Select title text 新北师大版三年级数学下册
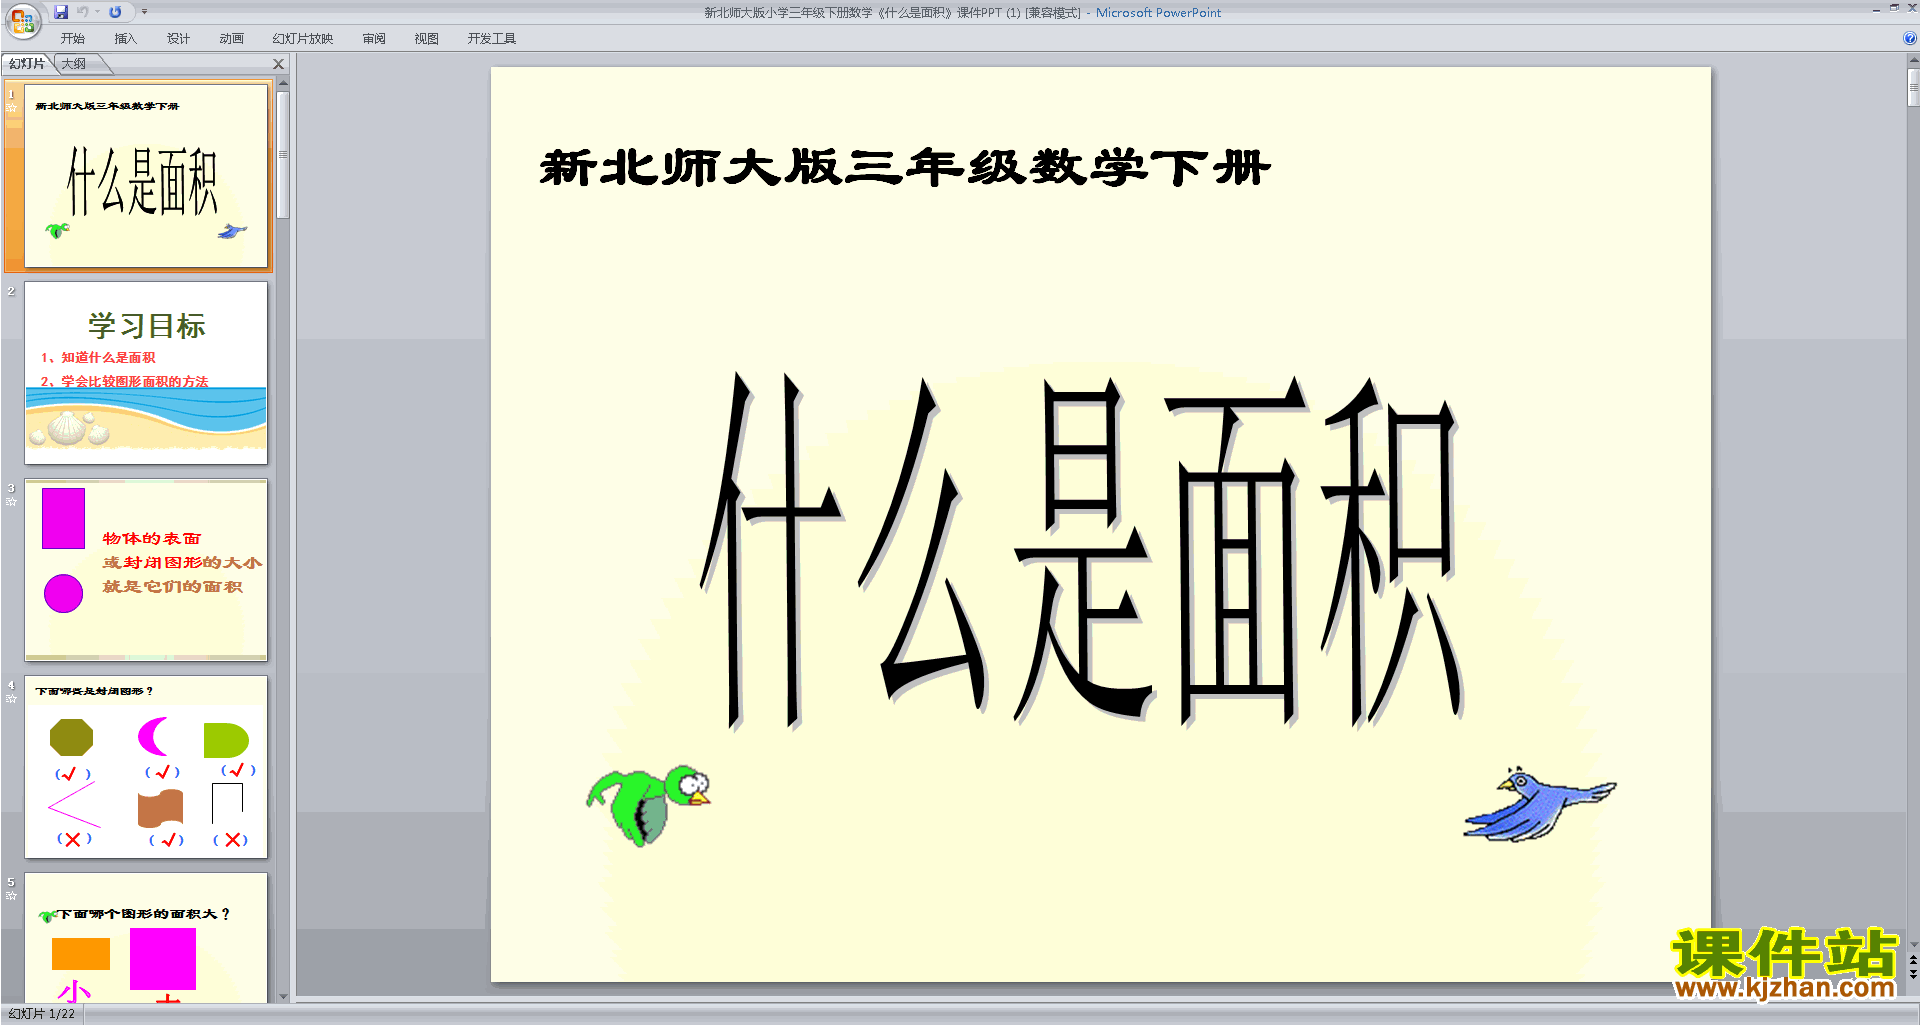This screenshot has height=1025, width=1920. (x=905, y=168)
